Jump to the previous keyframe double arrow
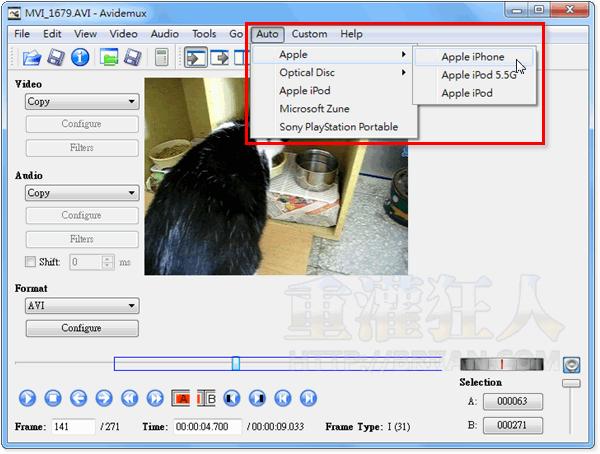Viewport: 600px width, 454px height. [x=130, y=398]
